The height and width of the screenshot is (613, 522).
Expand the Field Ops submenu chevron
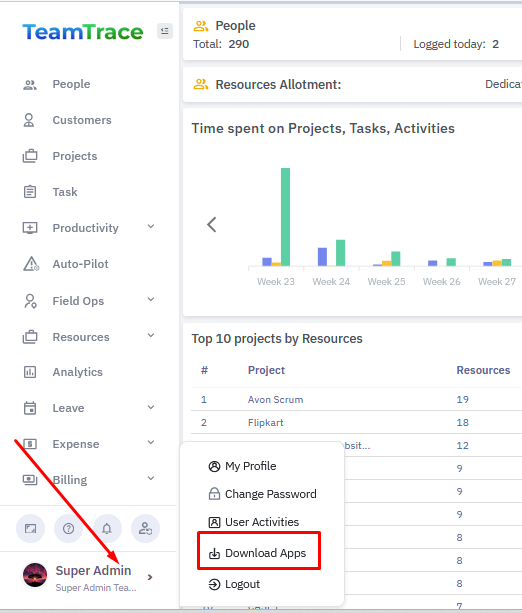coord(151,300)
